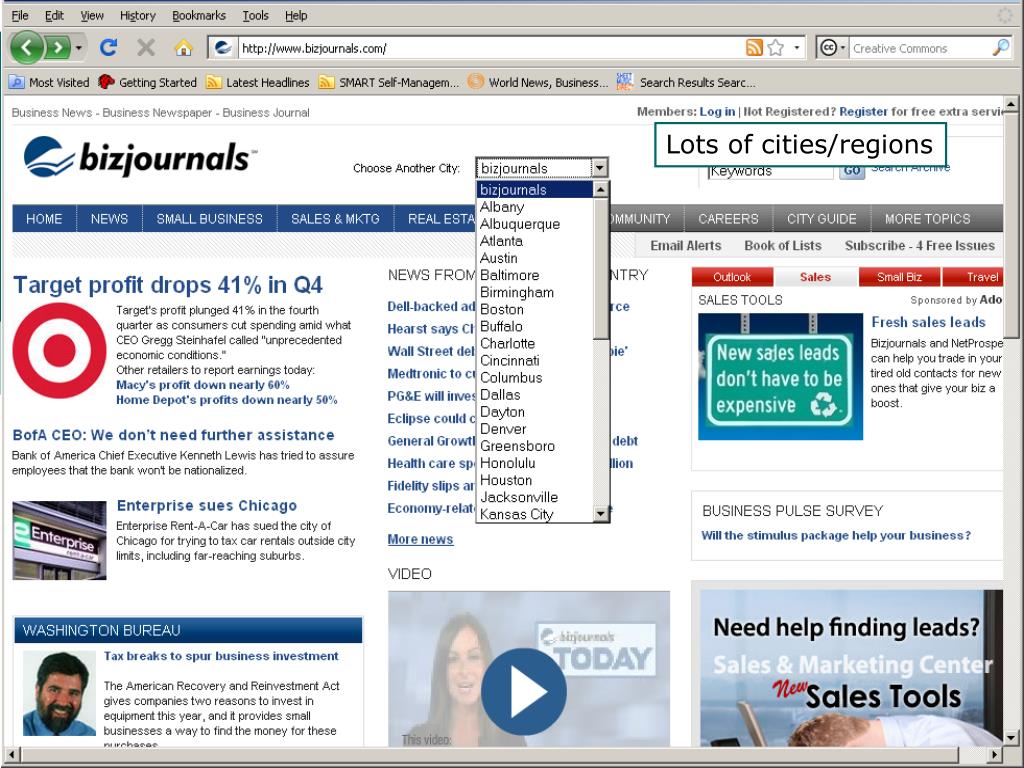The image size is (1024, 768).
Task: Click the city list scrollbar thumb
Action: tap(601, 268)
